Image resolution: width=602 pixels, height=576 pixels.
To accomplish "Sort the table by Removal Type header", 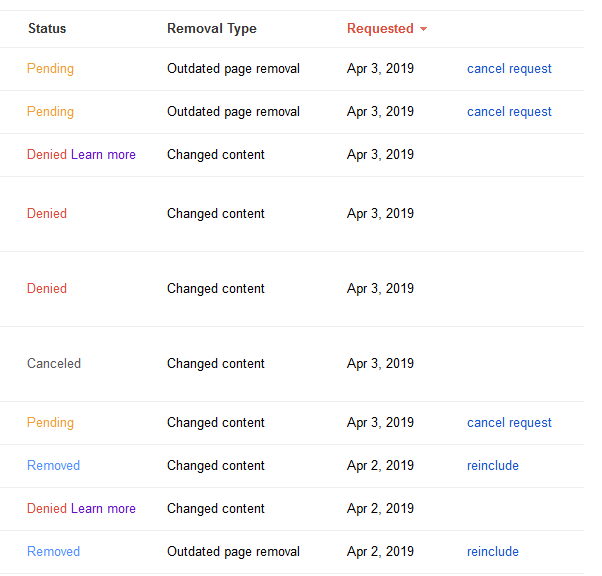I will click(x=212, y=29).
